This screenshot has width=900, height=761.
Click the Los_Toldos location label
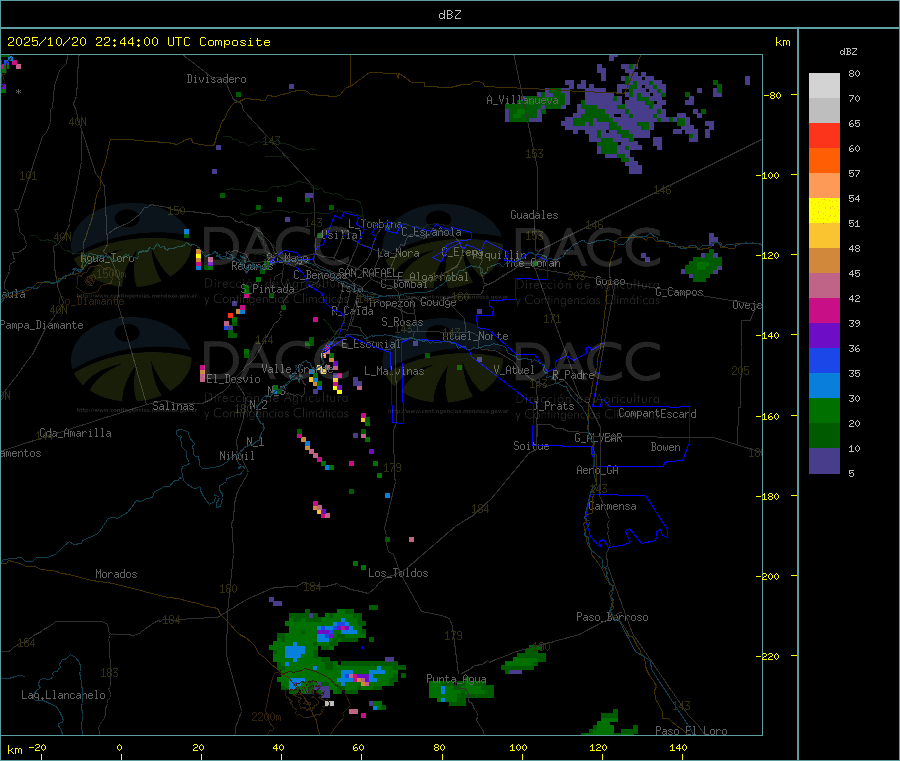pos(398,573)
